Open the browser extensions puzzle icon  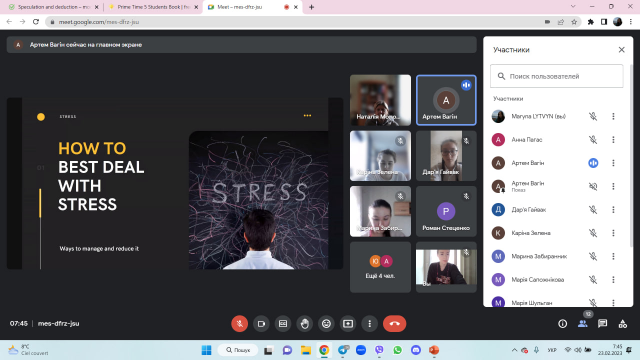(590, 22)
